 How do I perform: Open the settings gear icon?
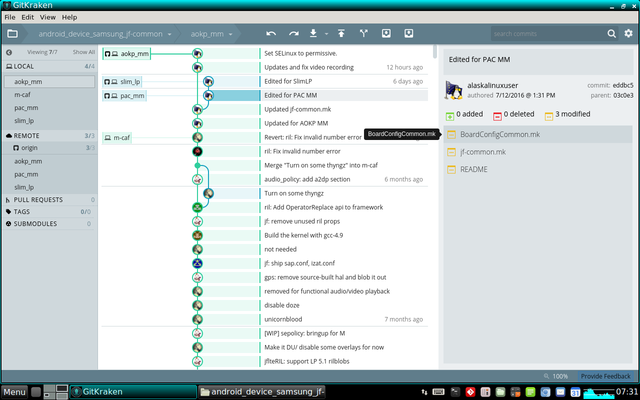pos(628,34)
